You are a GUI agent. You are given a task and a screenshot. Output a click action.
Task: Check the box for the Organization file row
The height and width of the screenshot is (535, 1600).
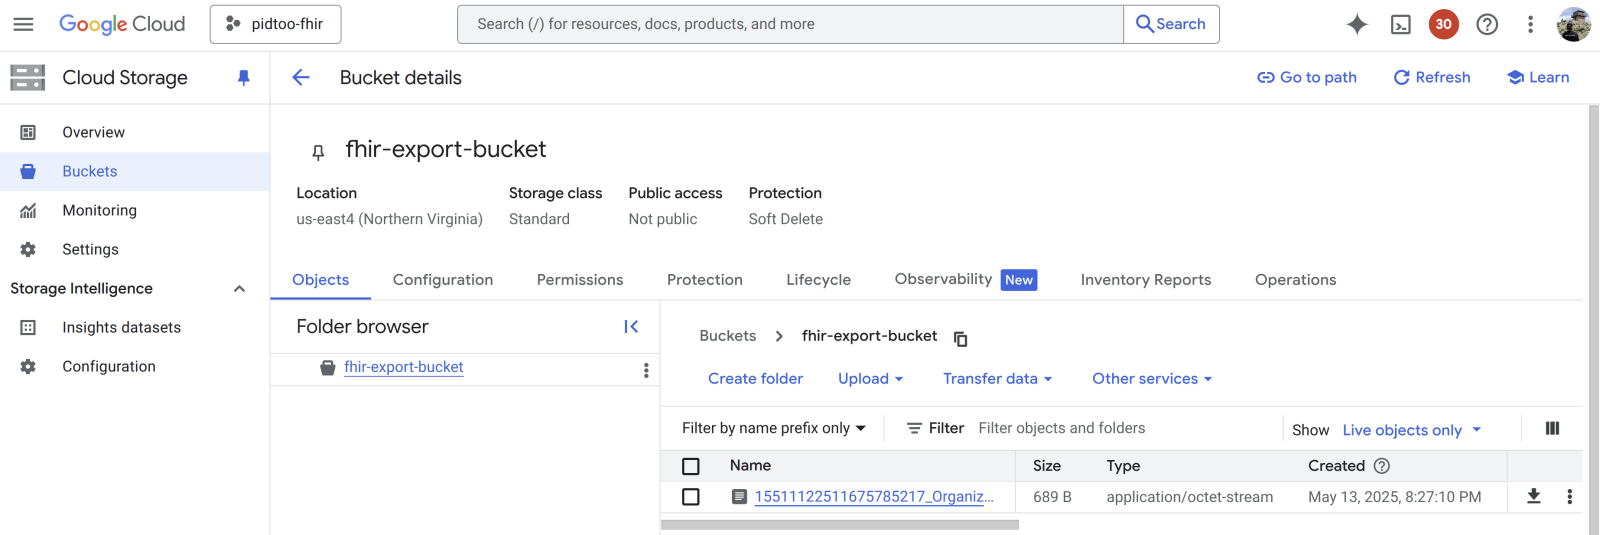(691, 497)
